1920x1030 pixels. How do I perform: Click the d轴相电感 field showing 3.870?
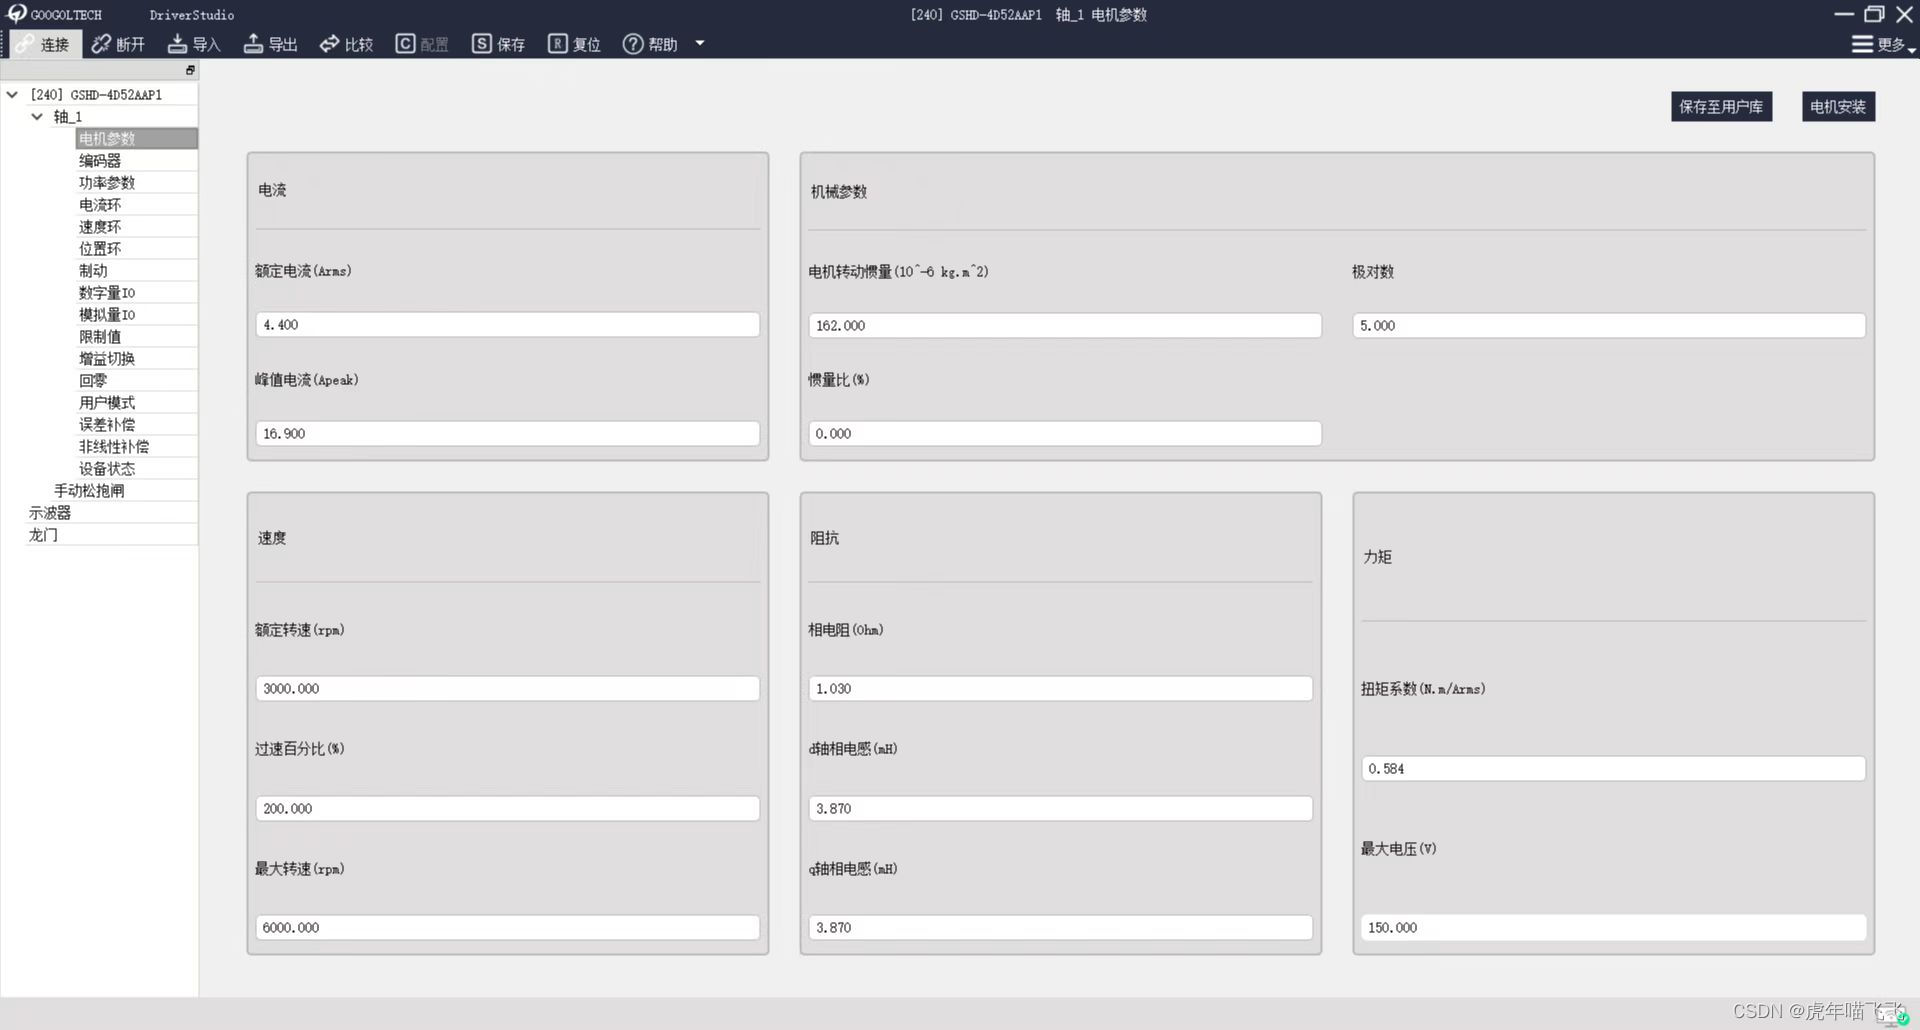pyautogui.click(x=1060, y=809)
